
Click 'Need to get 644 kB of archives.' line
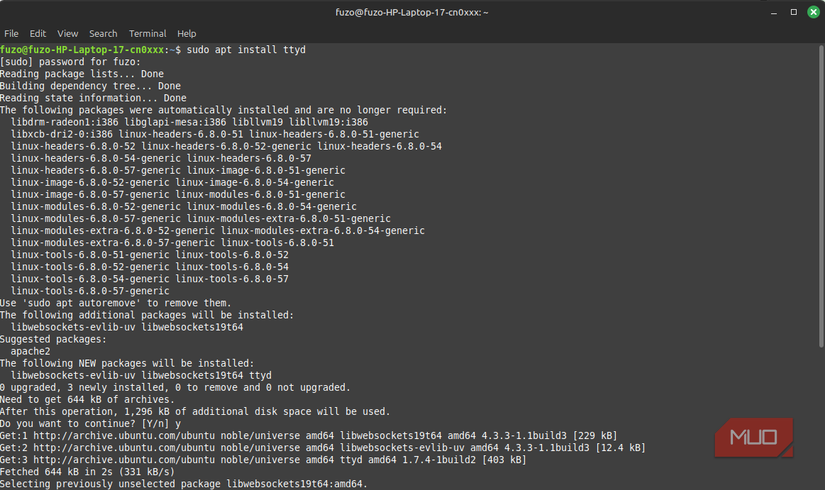87,400
